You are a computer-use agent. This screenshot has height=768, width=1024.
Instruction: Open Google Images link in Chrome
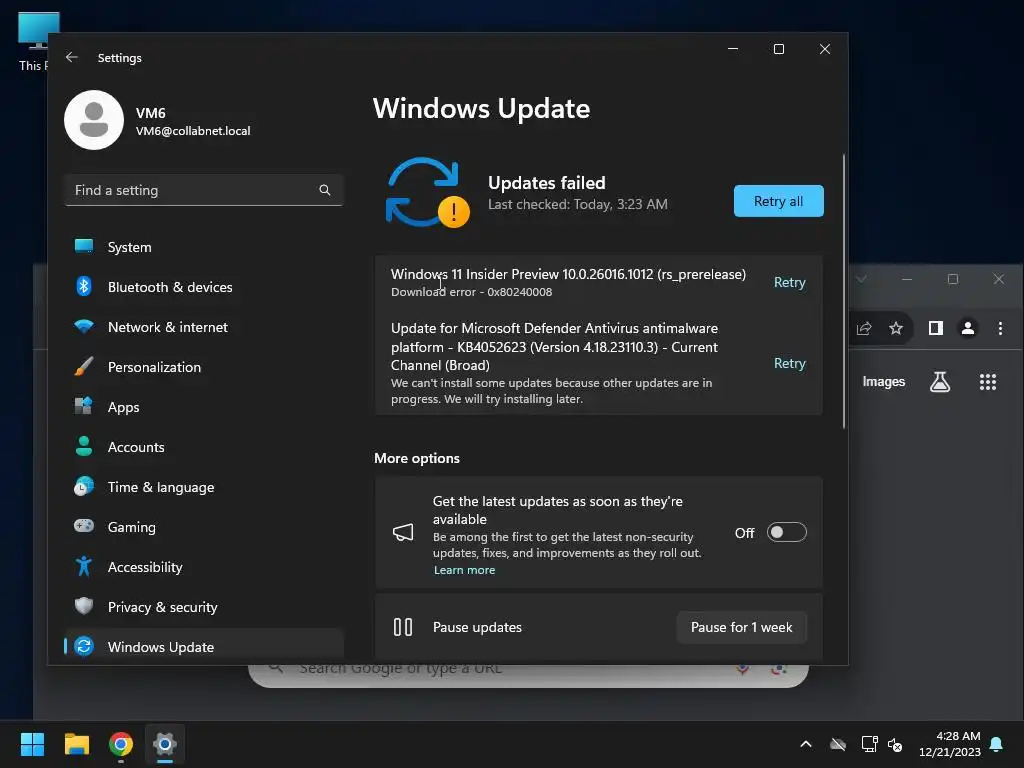[884, 381]
